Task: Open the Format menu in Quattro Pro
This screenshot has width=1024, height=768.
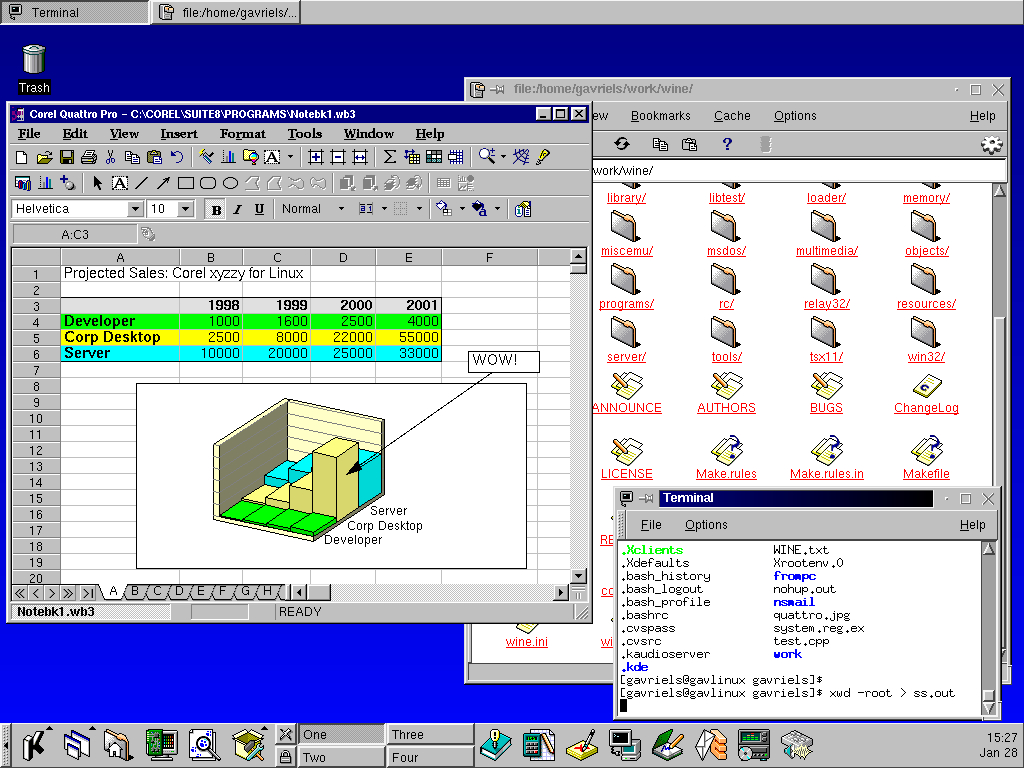Action: pyautogui.click(x=243, y=134)
